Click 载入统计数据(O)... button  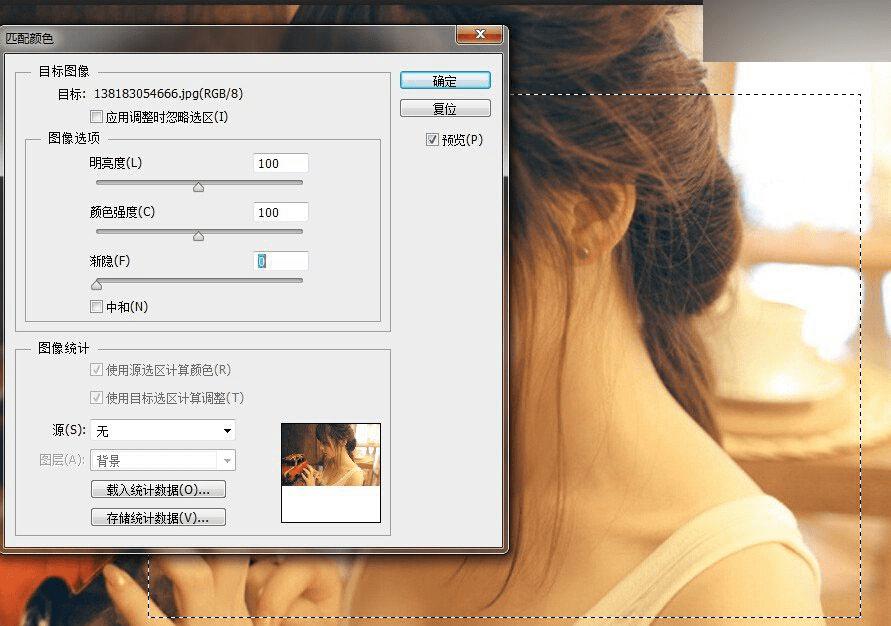[158, 489]
